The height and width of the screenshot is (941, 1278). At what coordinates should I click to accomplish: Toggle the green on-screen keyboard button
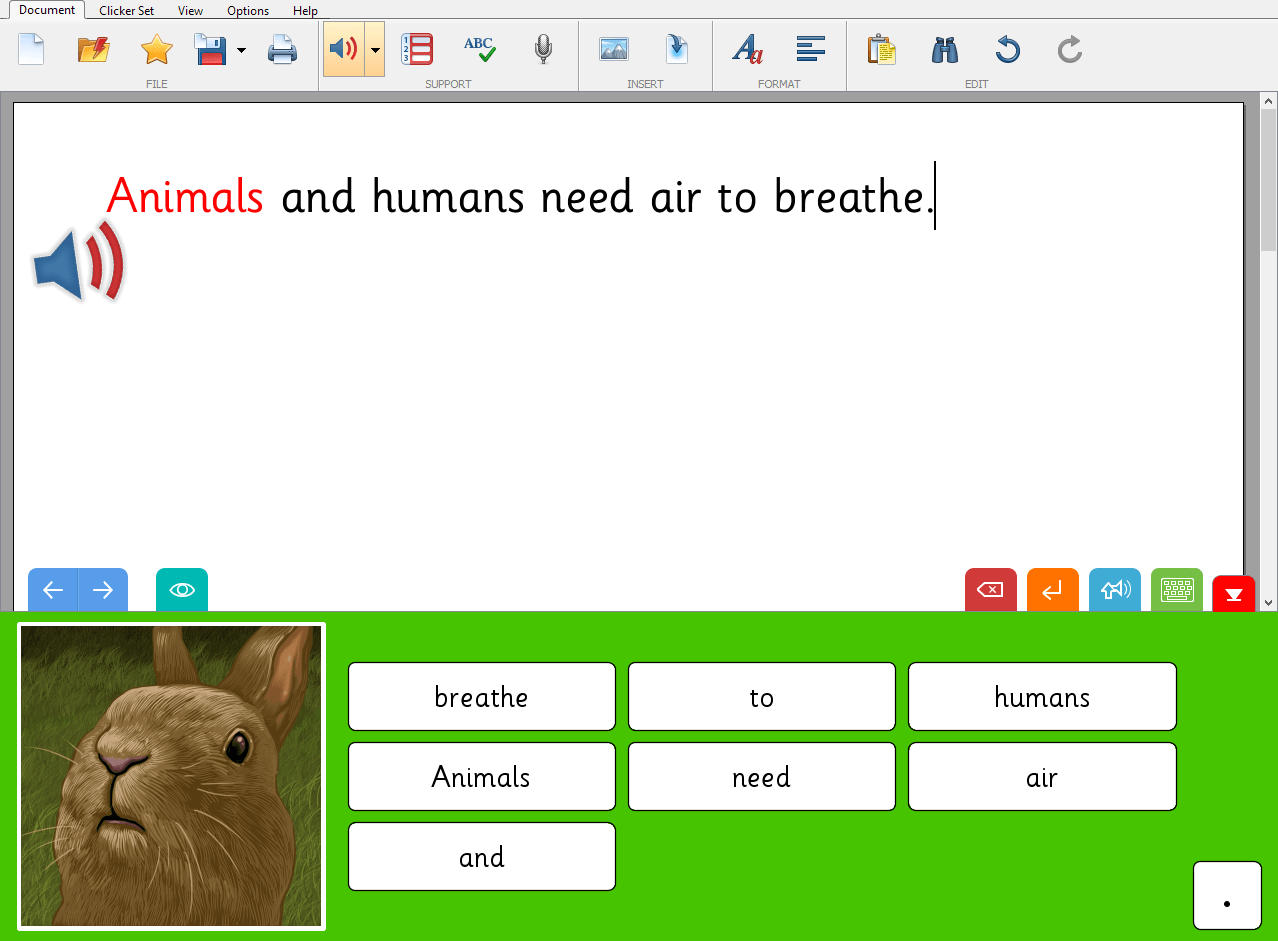coord(1177,590)
